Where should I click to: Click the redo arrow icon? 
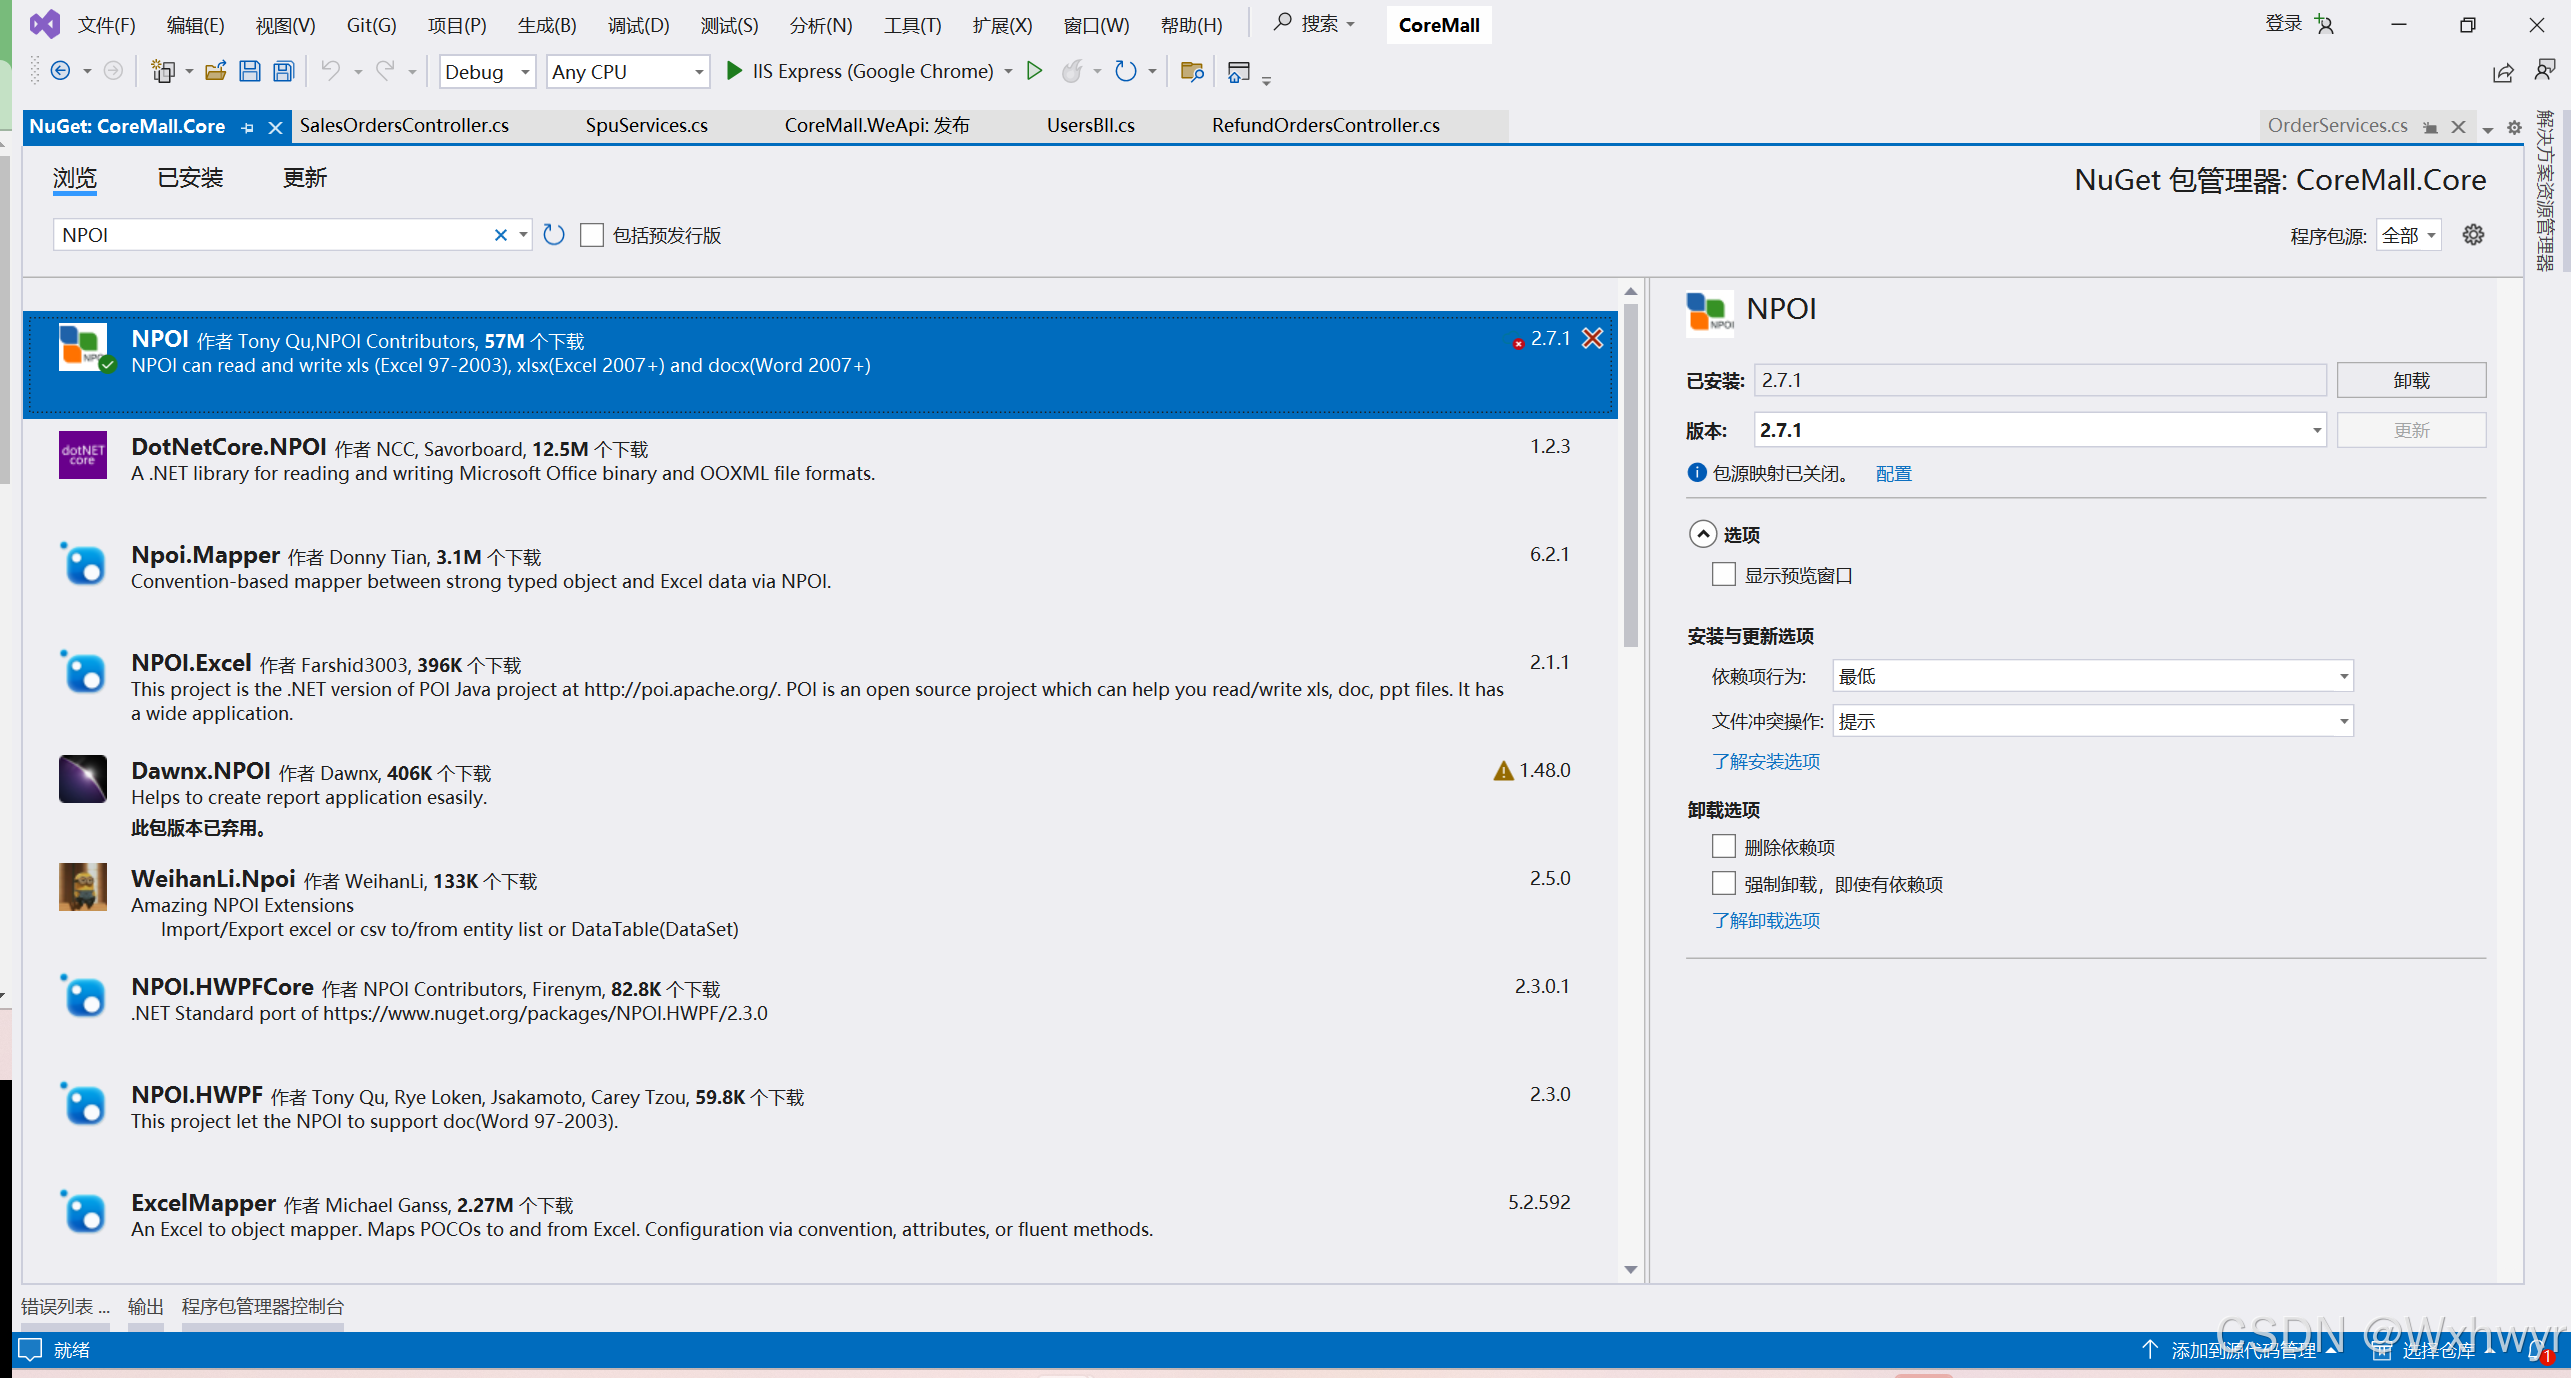pyautogui.click(x=385, y=71)
